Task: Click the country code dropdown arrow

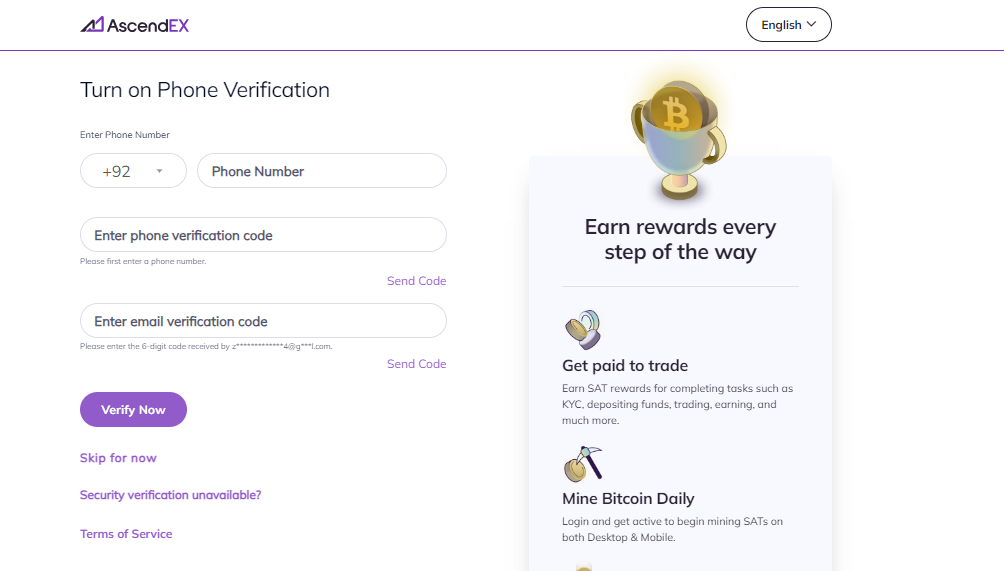Action: pos(159,171)
